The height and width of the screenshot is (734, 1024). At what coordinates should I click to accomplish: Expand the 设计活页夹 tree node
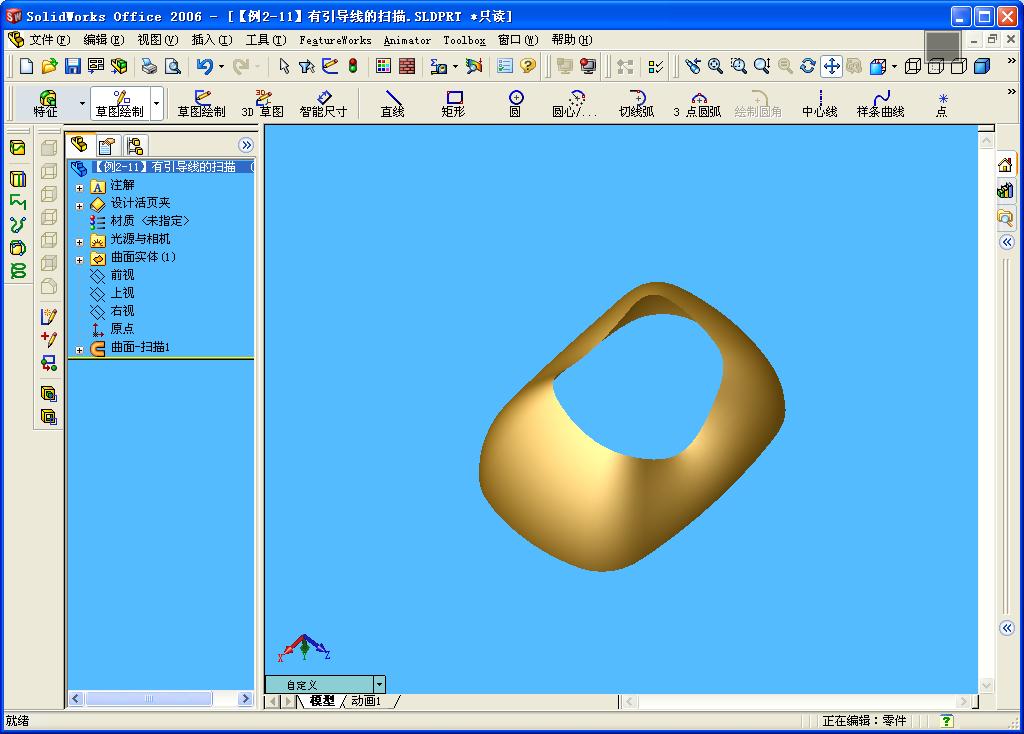[x=80, y=206]
